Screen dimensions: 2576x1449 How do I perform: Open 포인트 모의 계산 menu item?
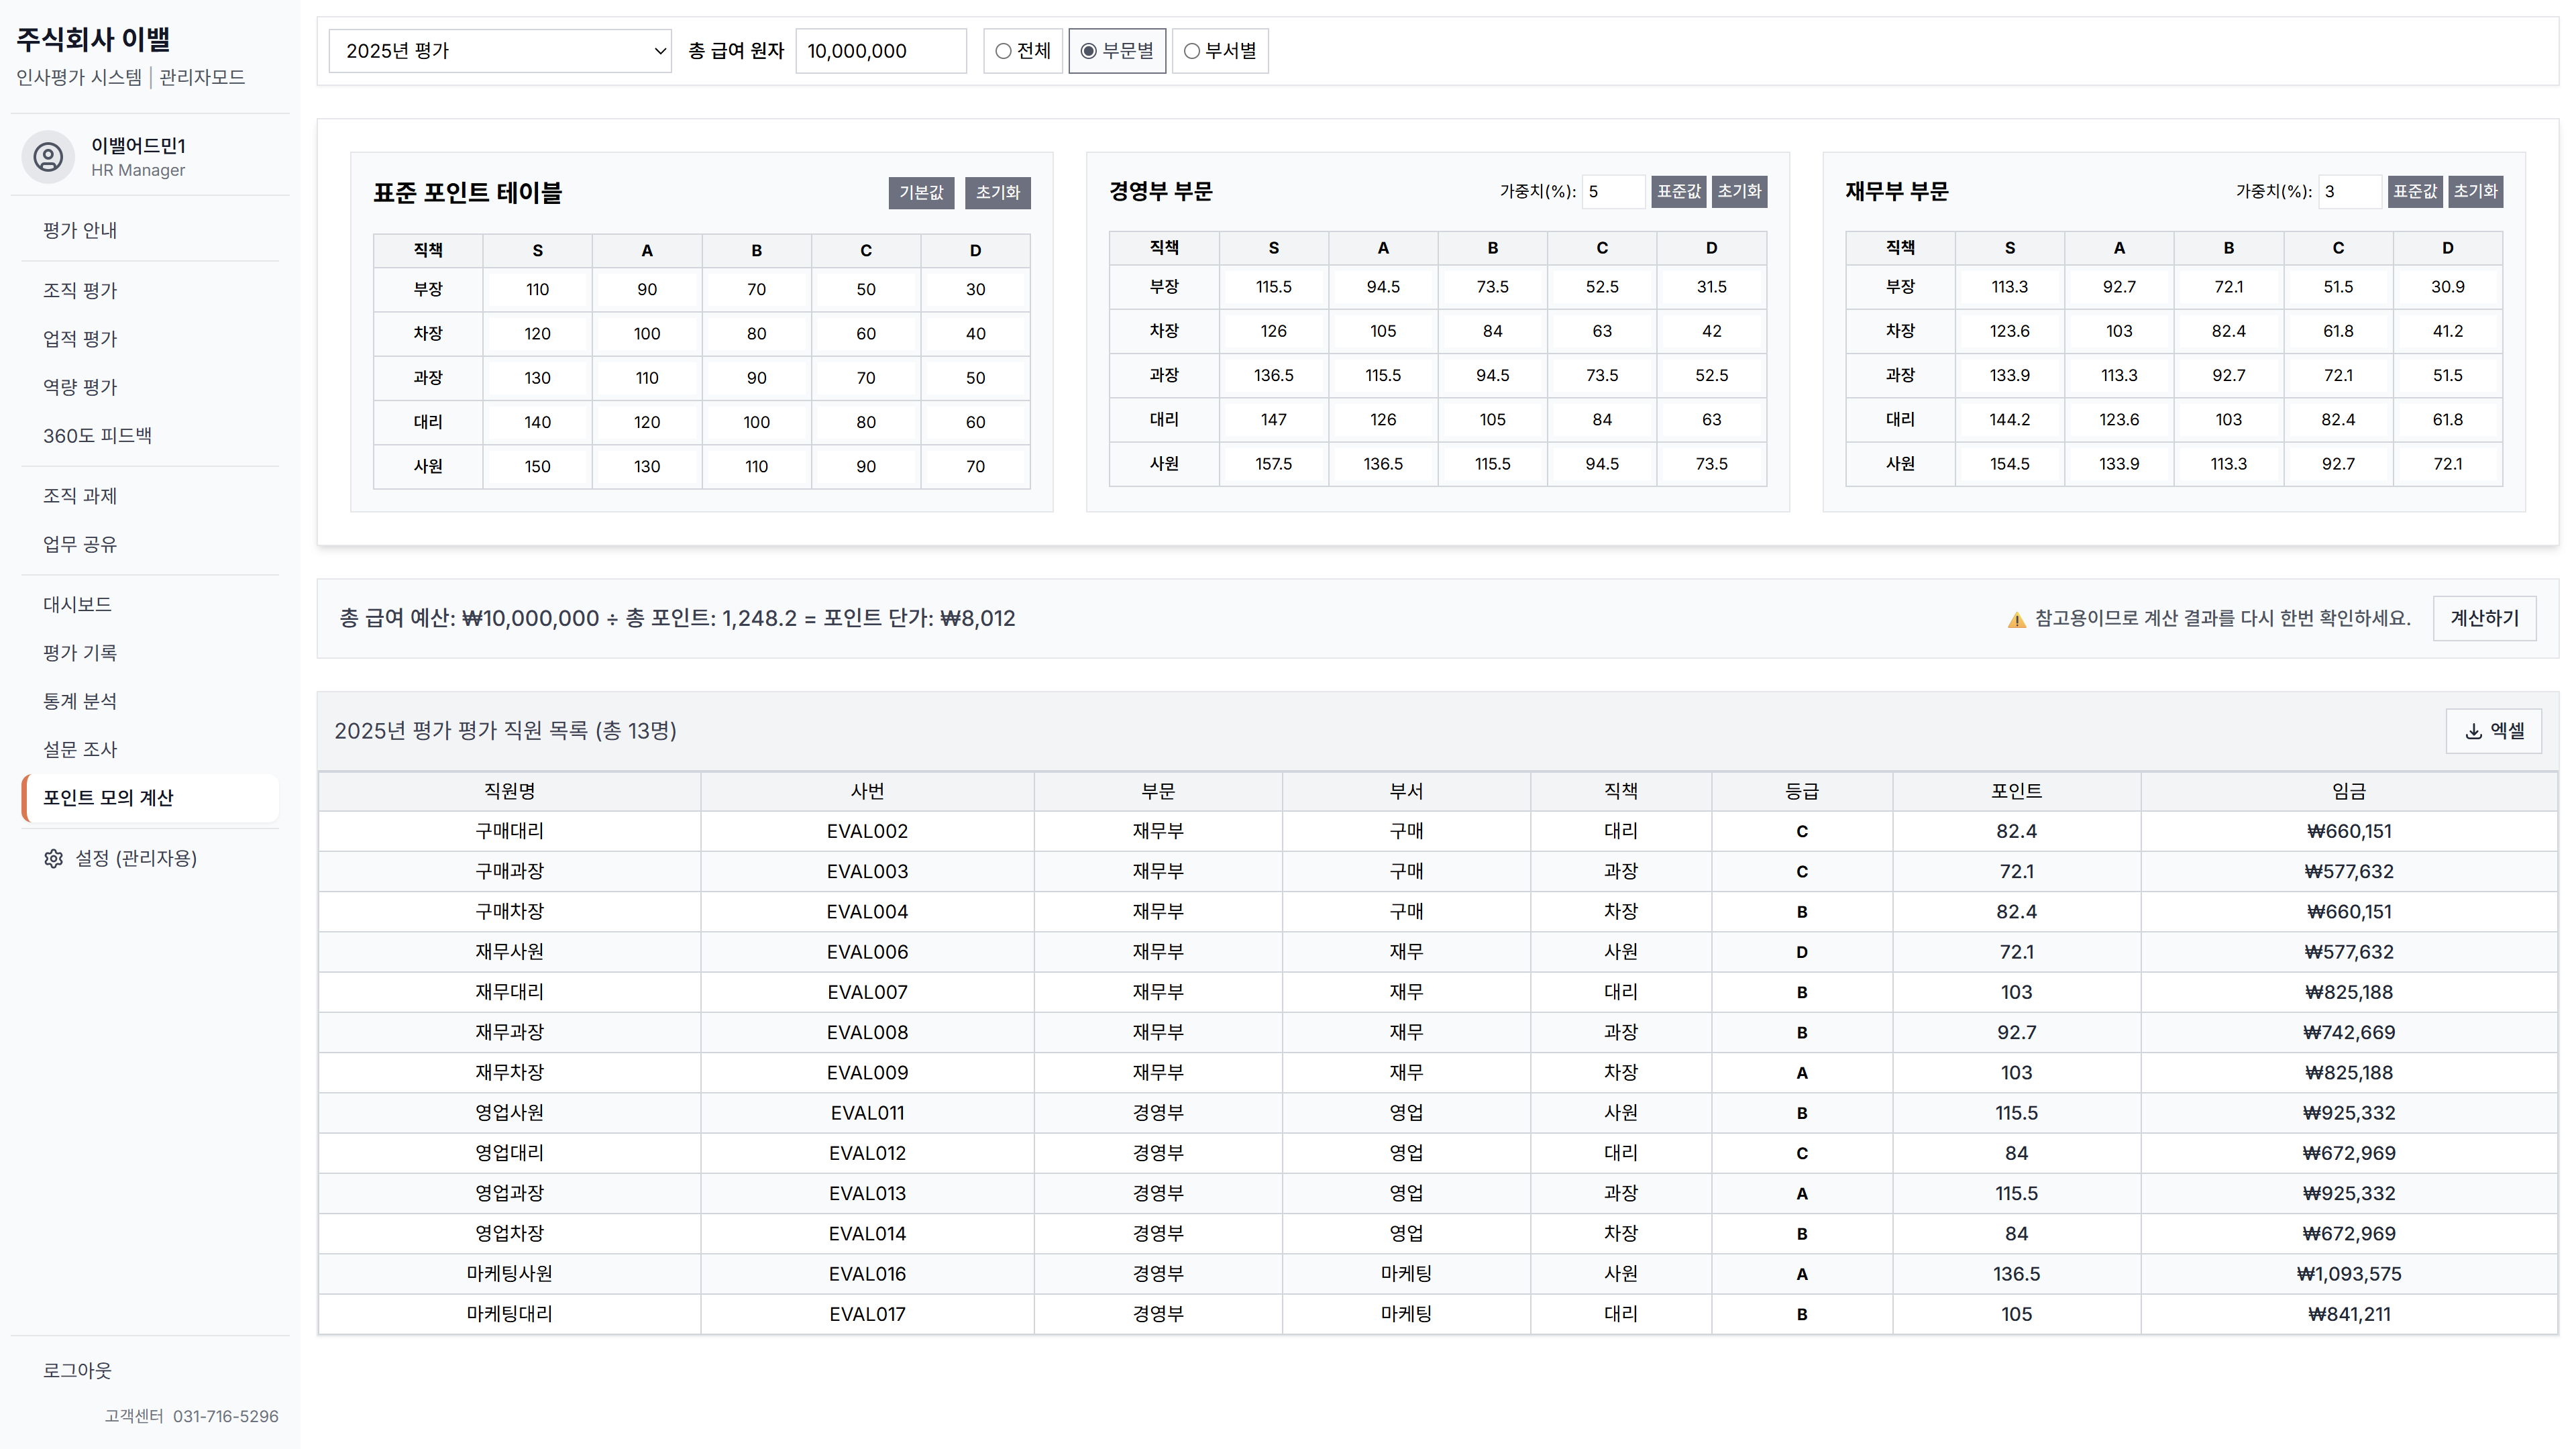108,798
